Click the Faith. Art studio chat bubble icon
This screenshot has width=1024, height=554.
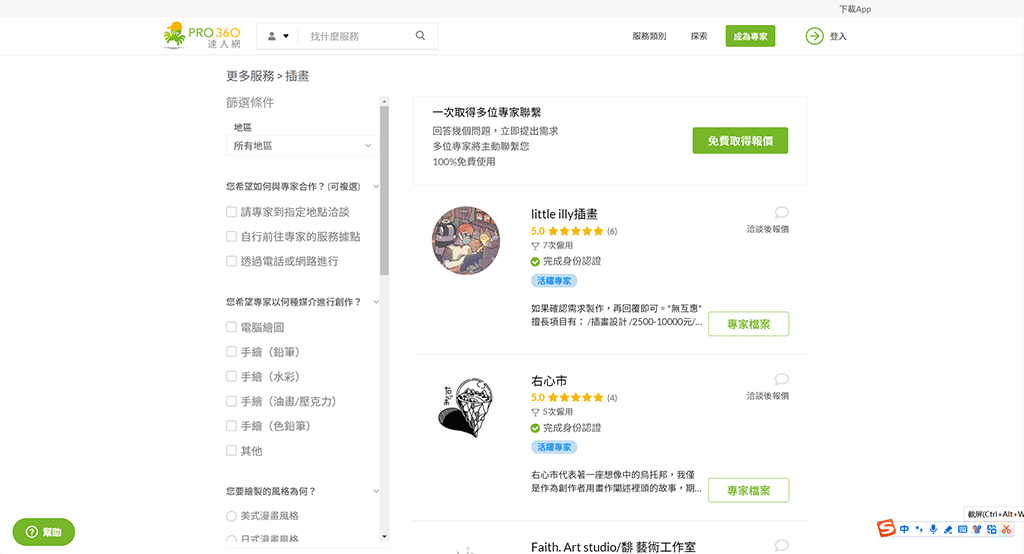(781, 546)
